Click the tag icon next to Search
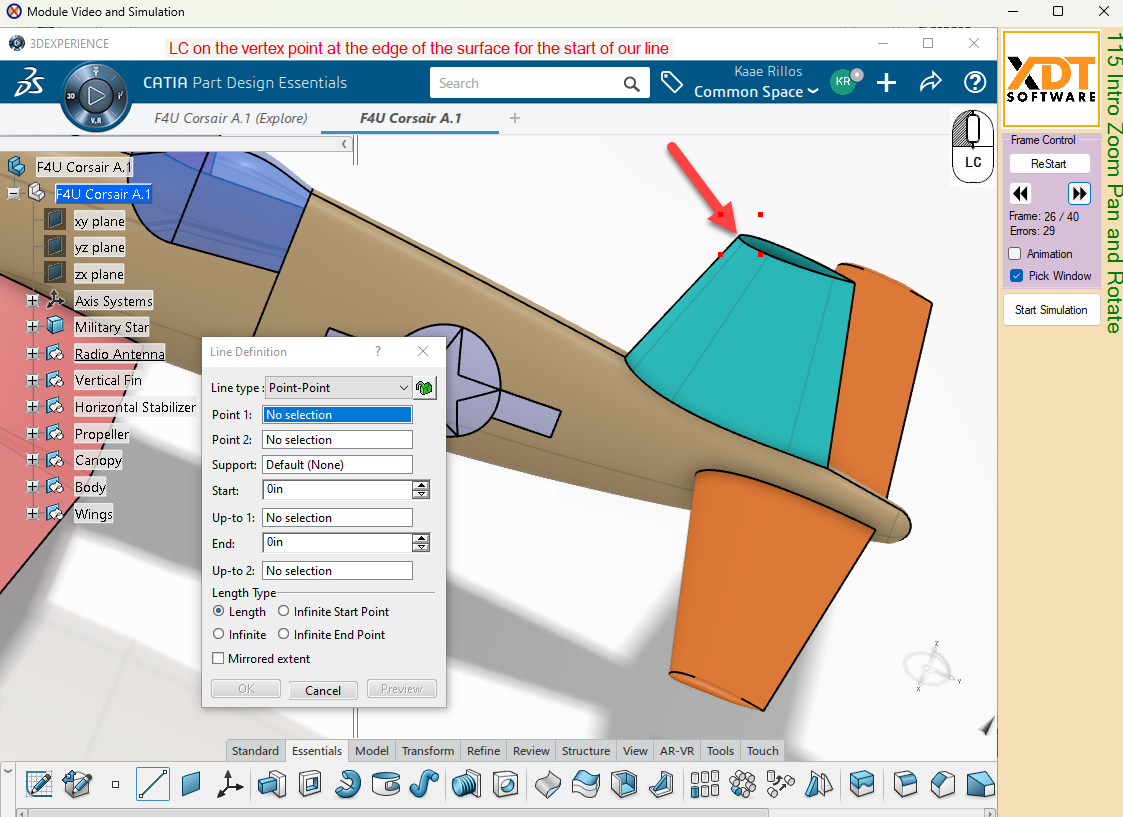 coord(671,82)
